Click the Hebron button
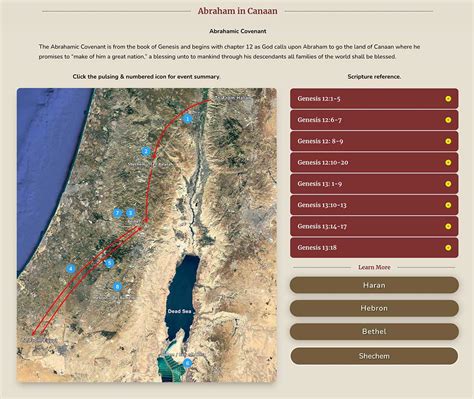This screenshot has width=474, height=399. (x=374, y=308)
